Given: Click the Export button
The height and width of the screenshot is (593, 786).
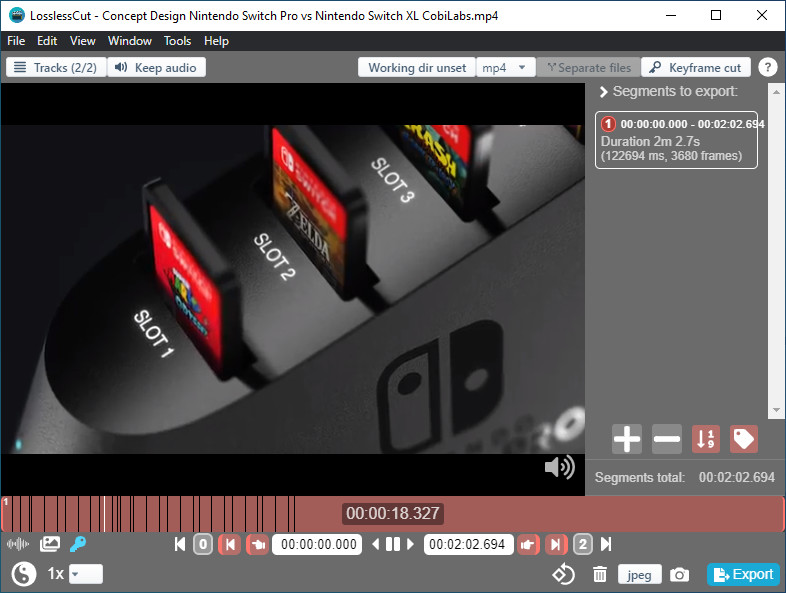Looking at the screenshot, I should [x=743, y=574].
